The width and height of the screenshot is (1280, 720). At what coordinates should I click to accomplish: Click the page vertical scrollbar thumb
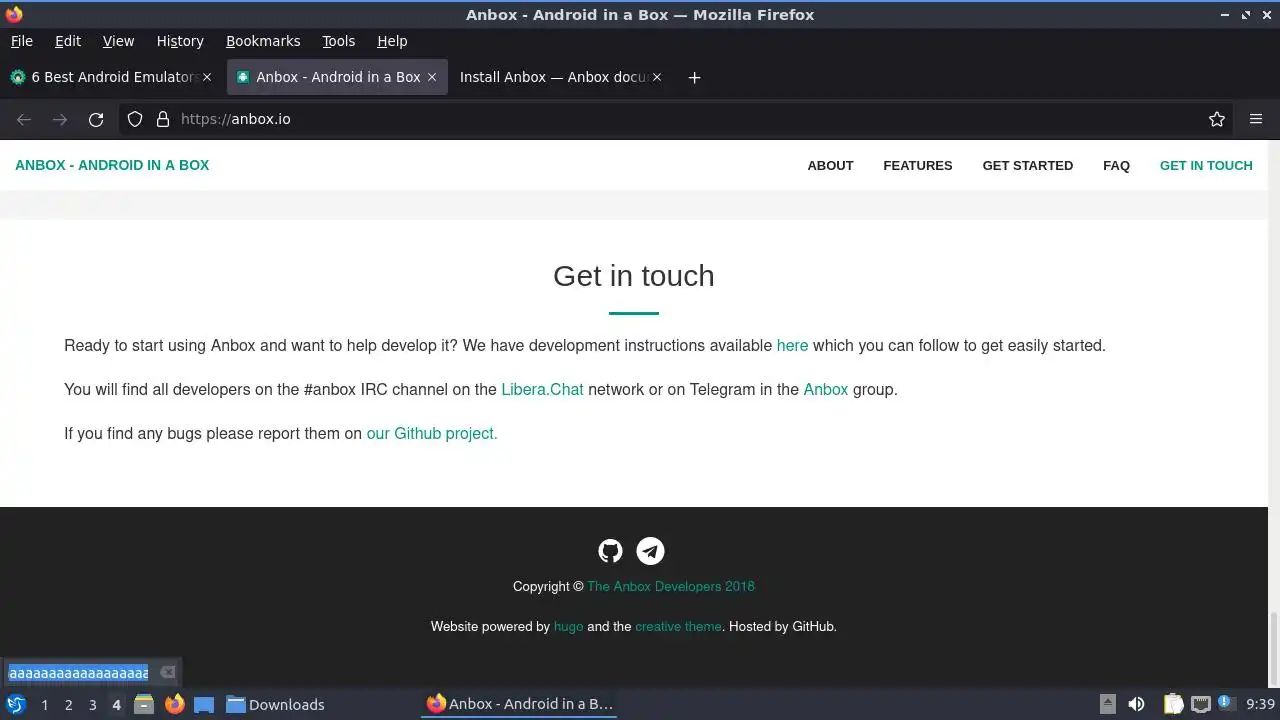(1273, 648)
